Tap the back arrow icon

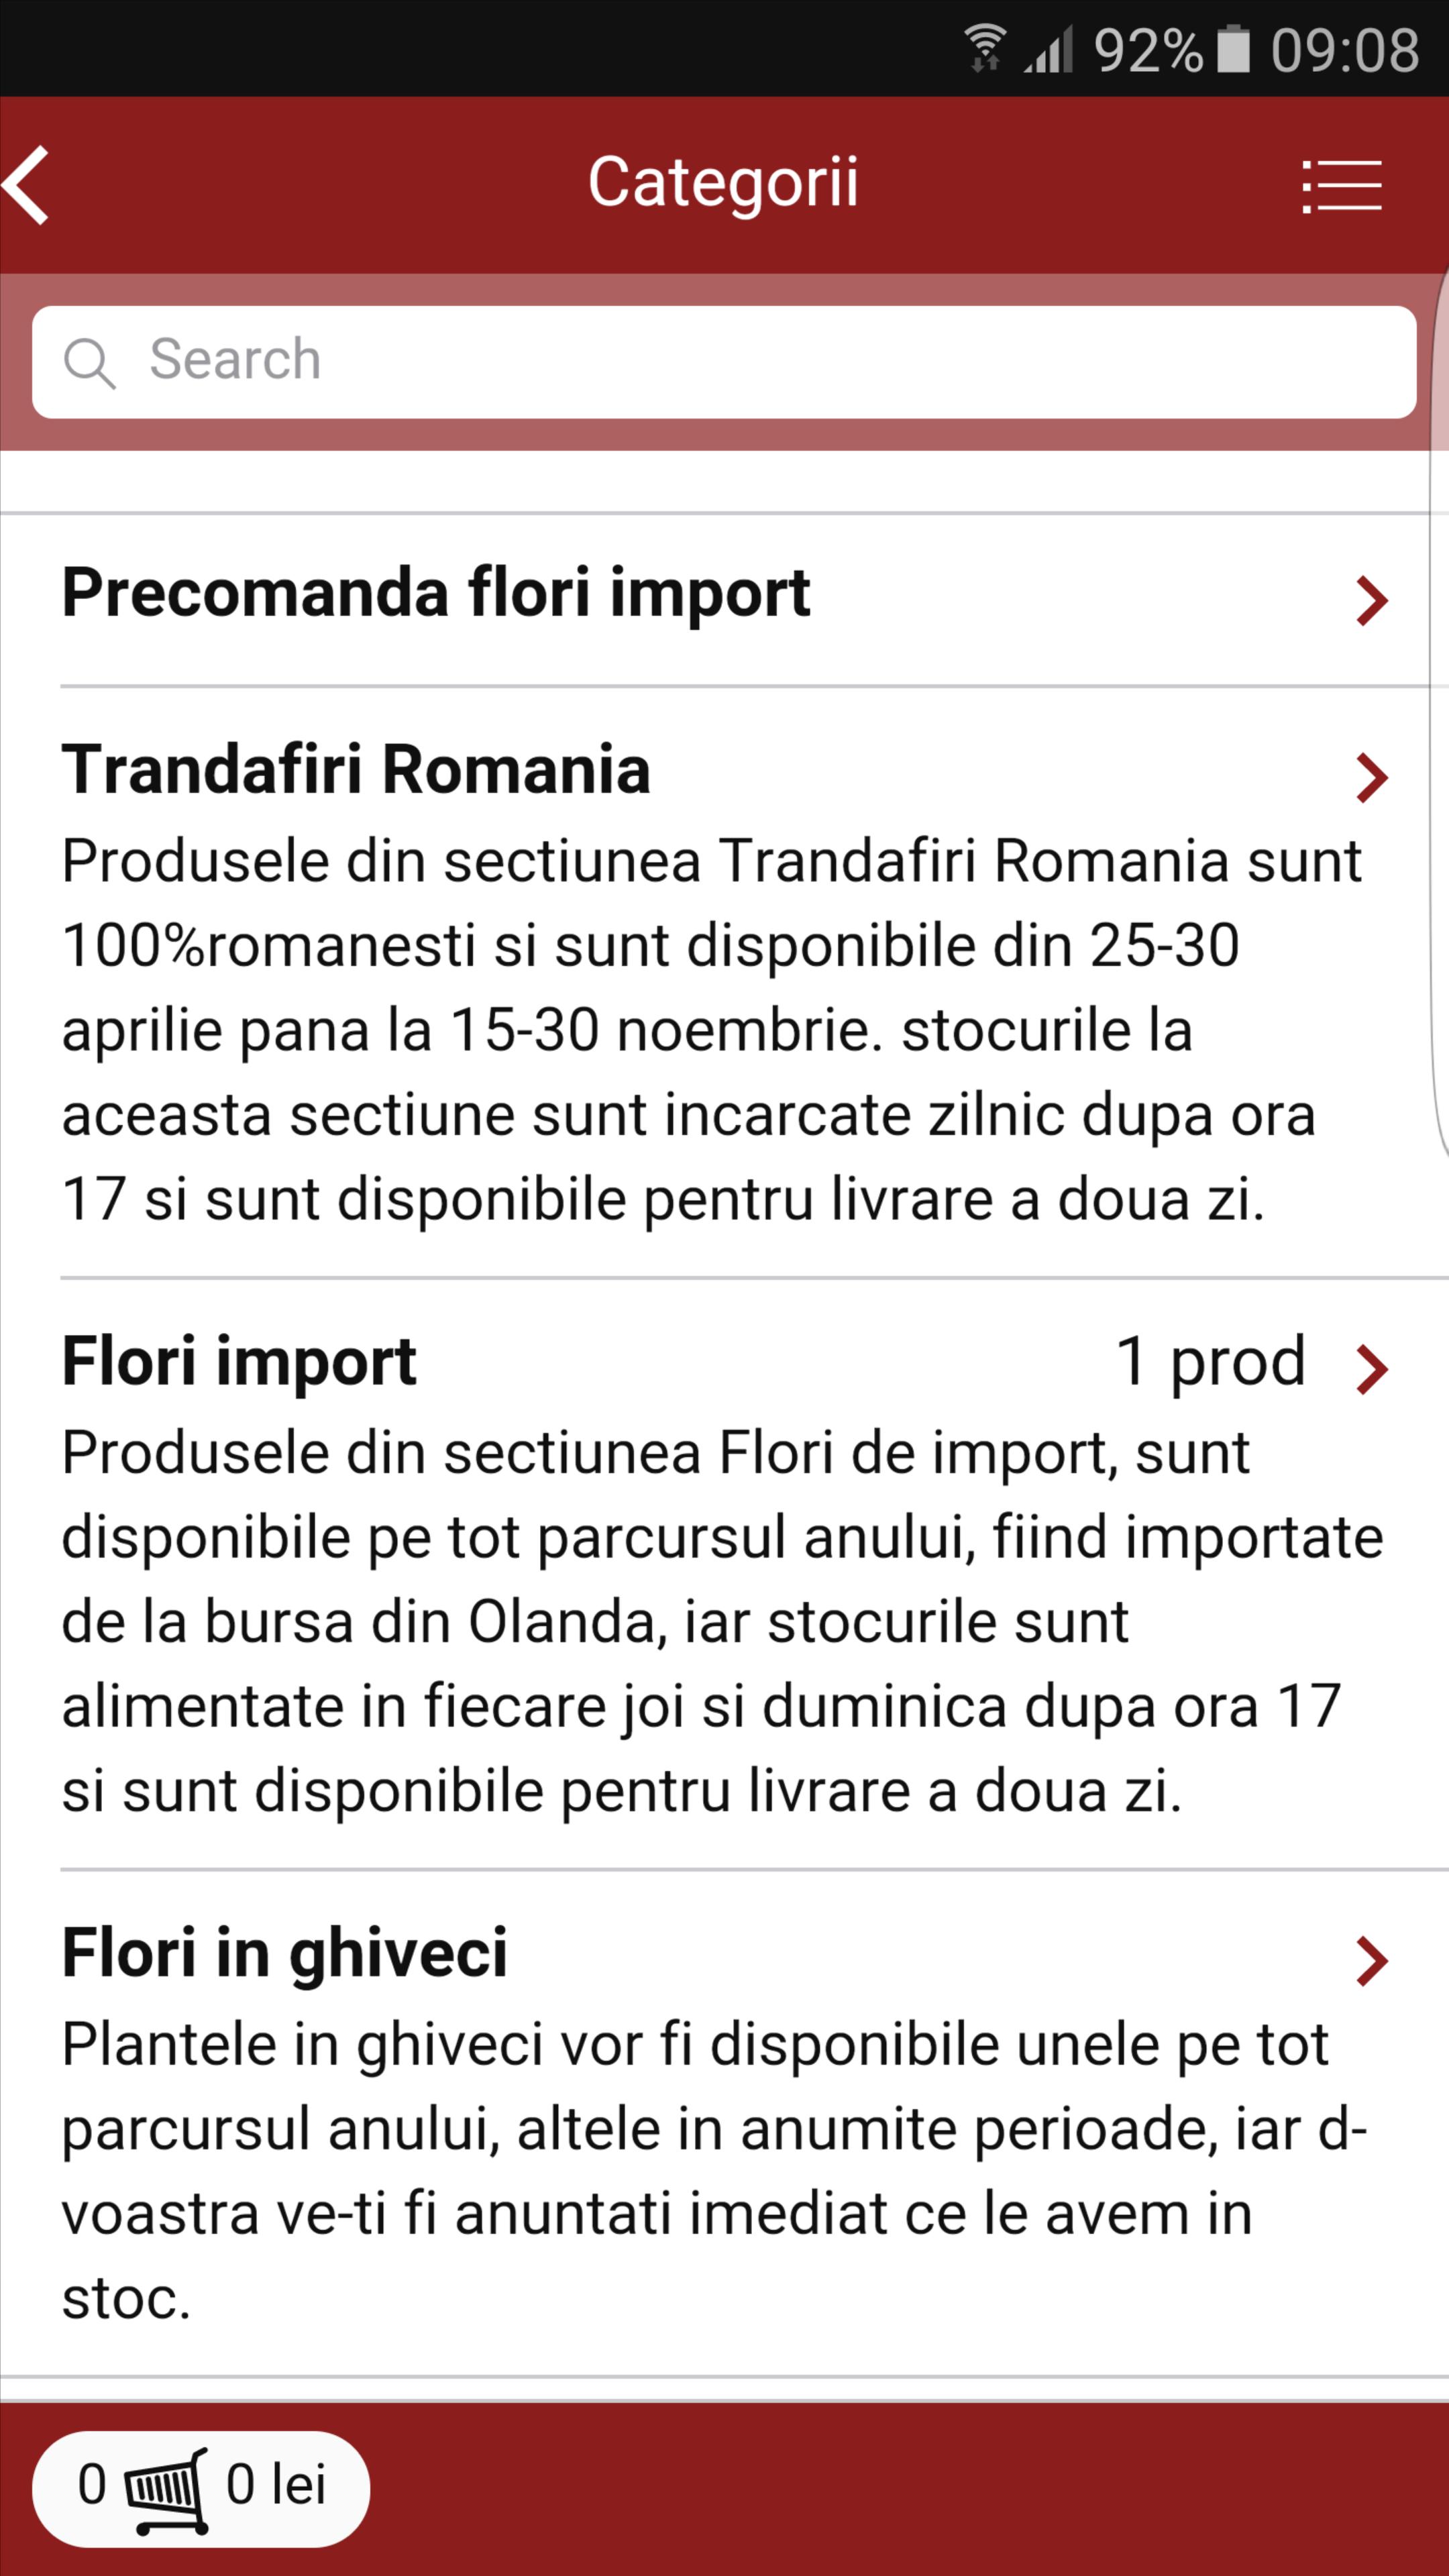tap(26, 185)
